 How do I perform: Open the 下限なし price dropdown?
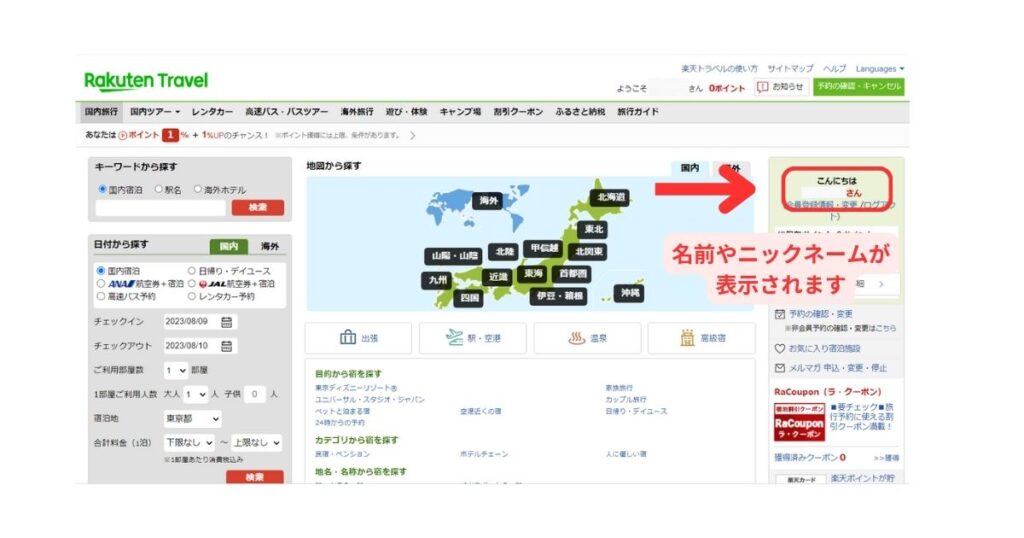click(x=189, y=443)
